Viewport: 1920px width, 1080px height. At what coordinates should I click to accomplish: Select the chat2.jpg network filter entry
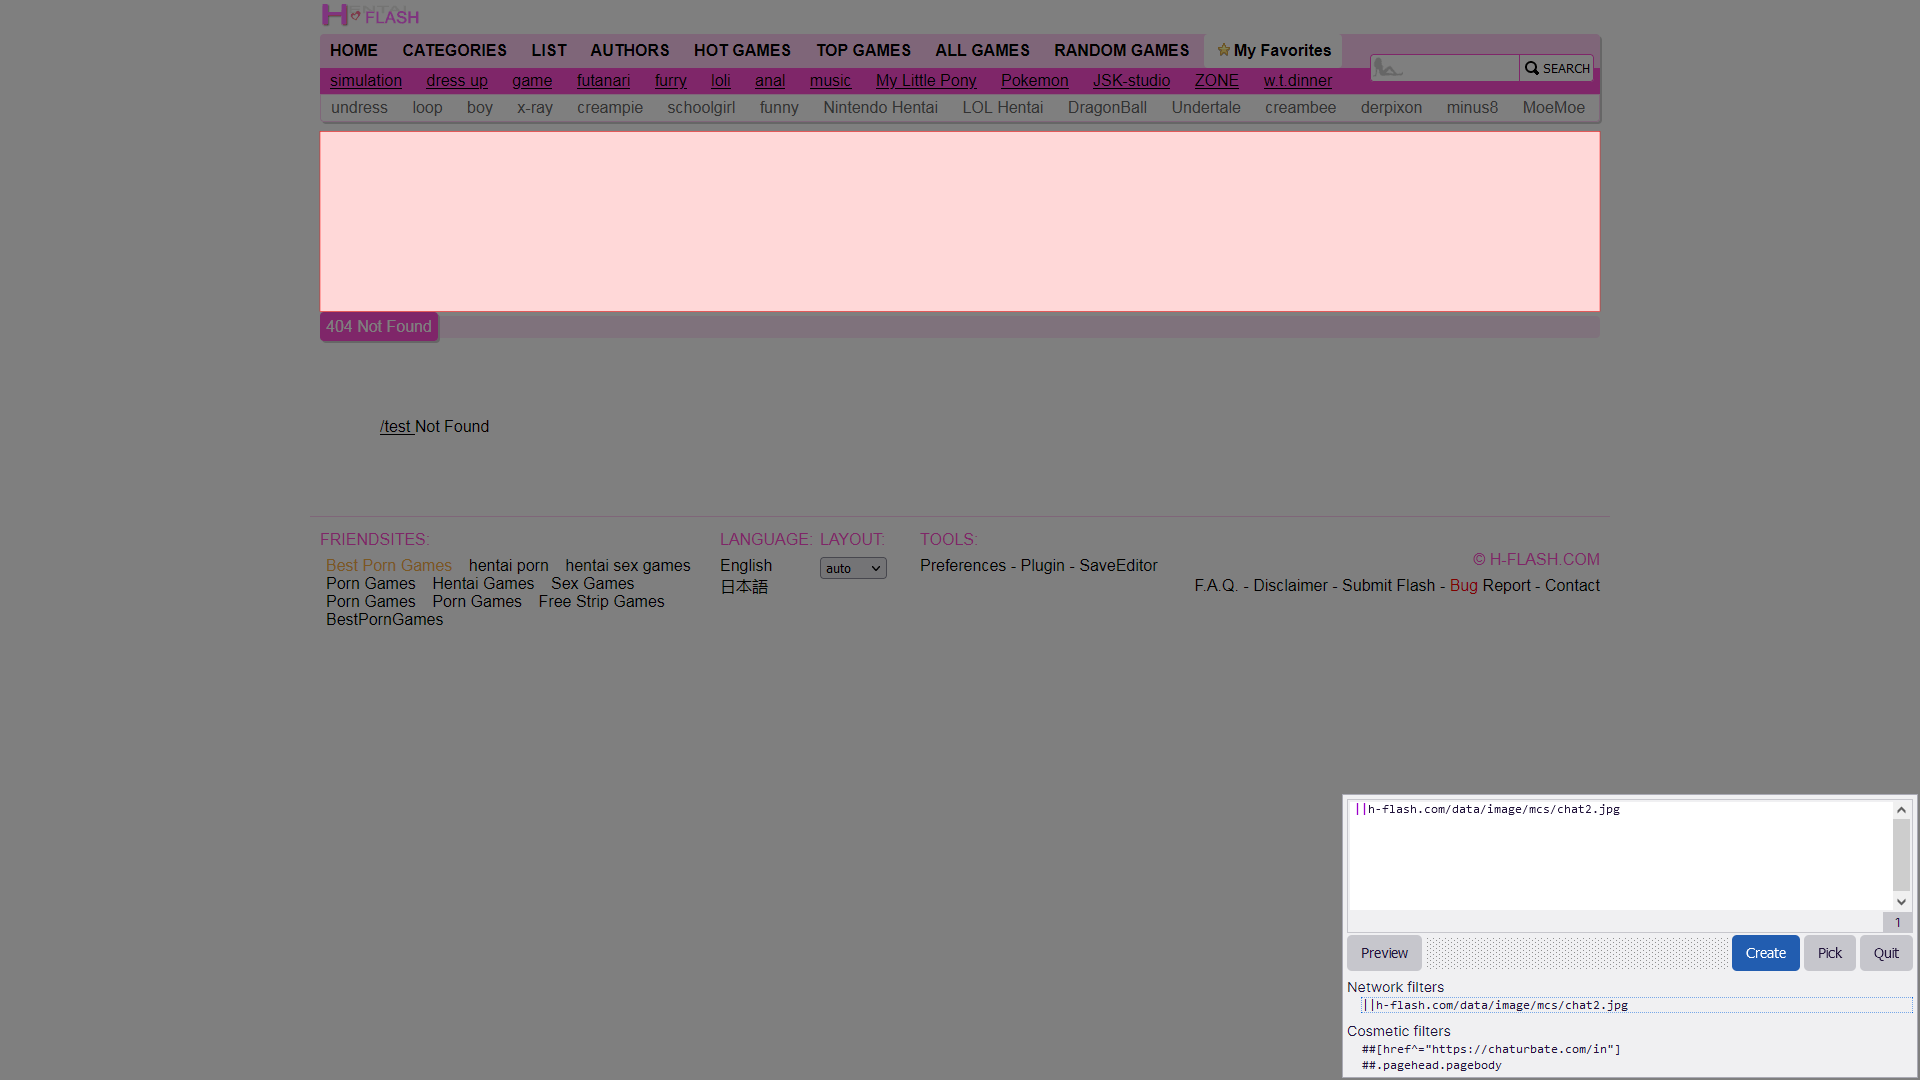(x=1500, y=1005)
